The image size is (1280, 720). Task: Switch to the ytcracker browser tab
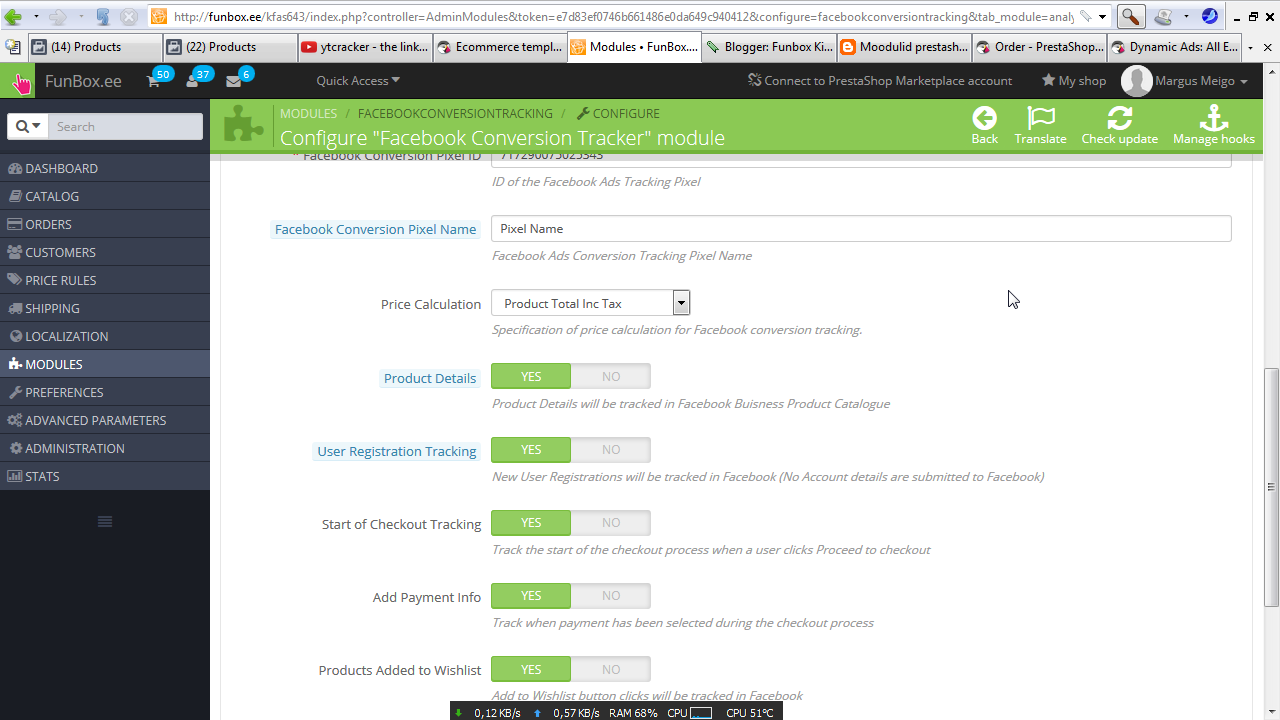coord(365,47)
